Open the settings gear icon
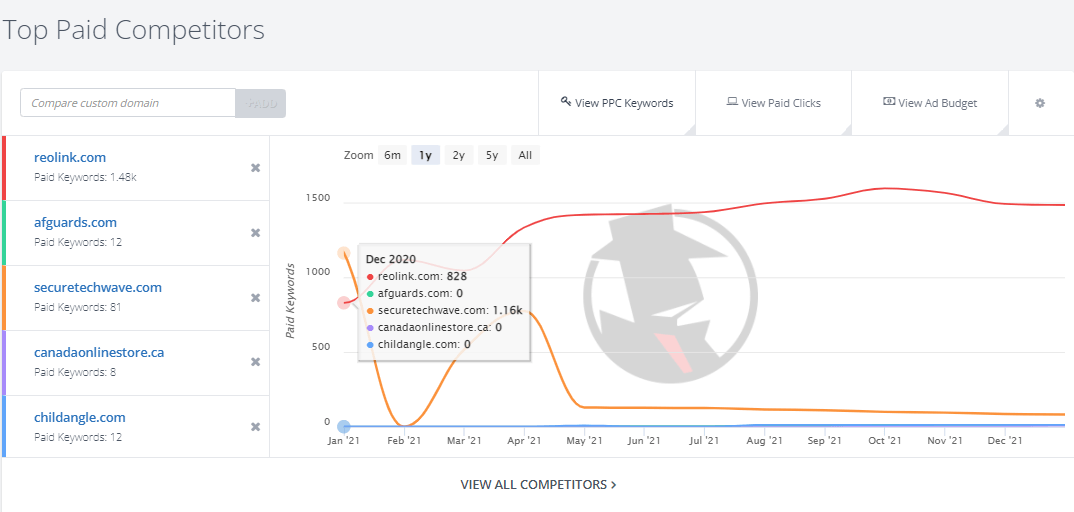This screenshot has height=512, width=1074. (1040, 103)
